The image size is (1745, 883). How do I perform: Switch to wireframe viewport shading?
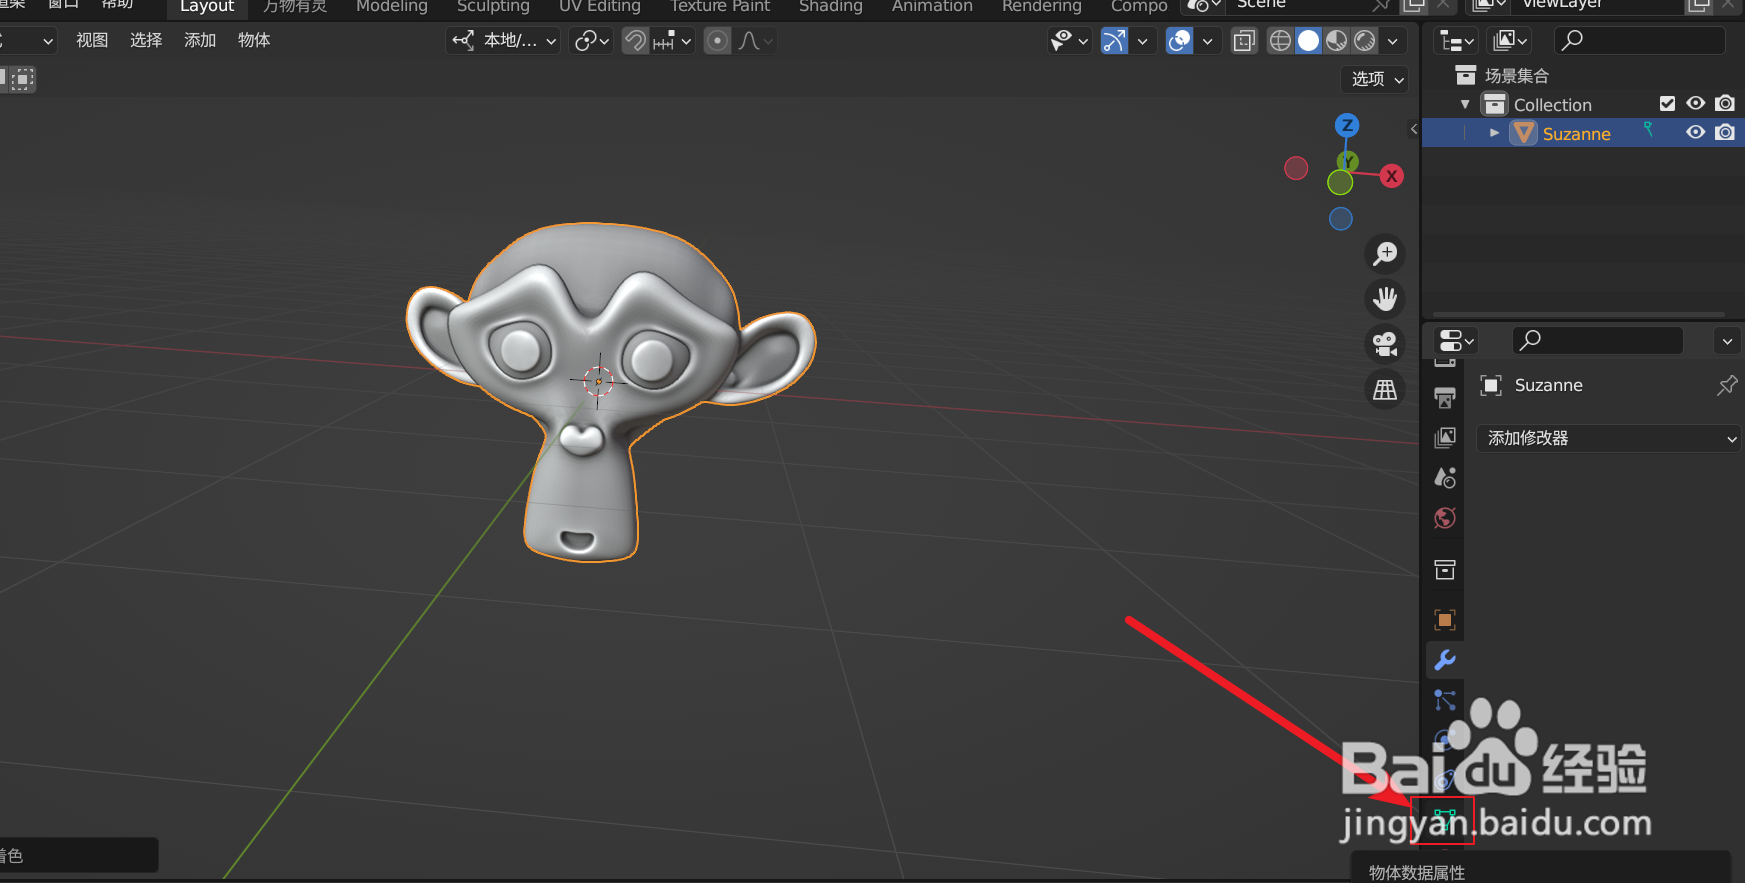click(x=1280, y=41)
